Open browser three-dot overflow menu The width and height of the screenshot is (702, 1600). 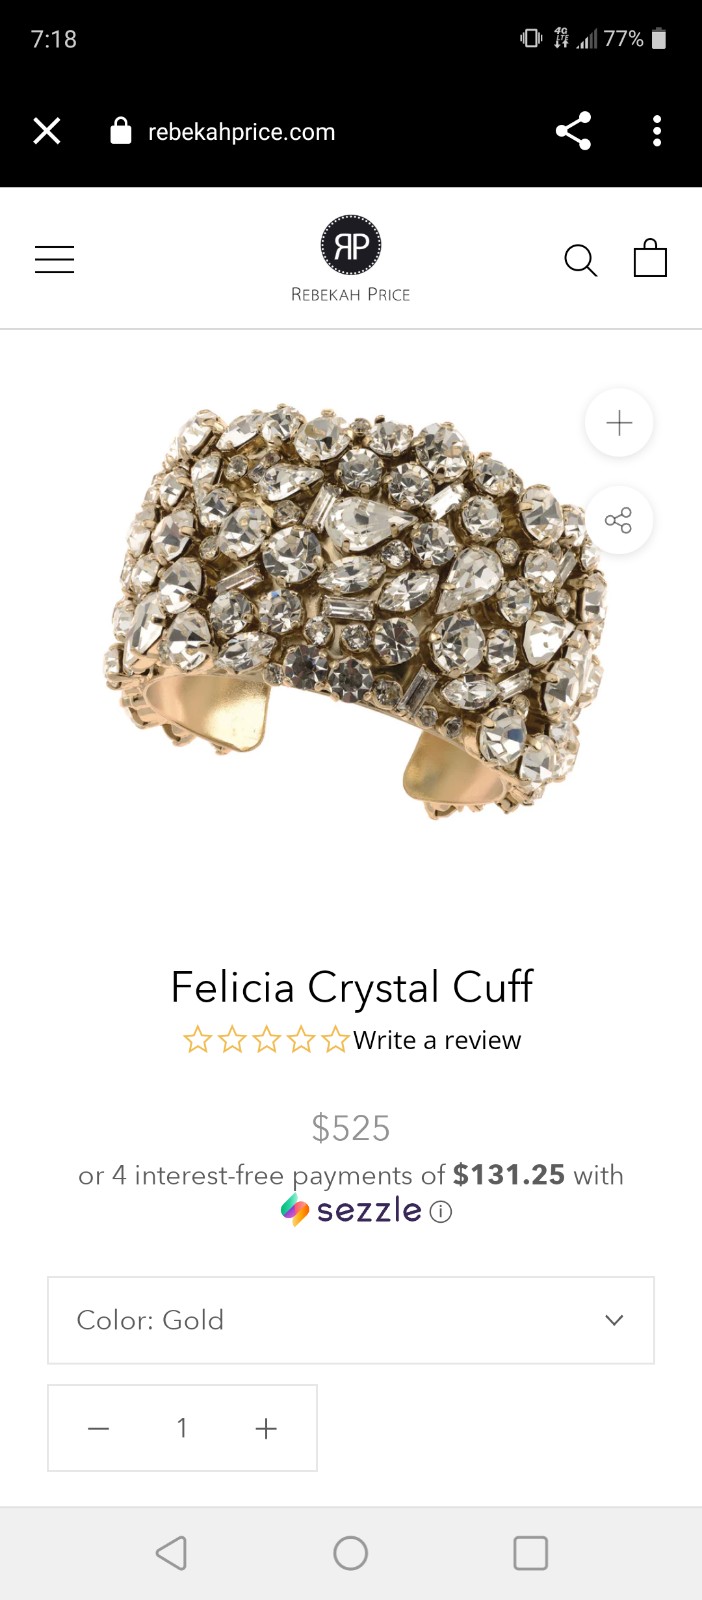pyautogui.click(x=657, y=131)
